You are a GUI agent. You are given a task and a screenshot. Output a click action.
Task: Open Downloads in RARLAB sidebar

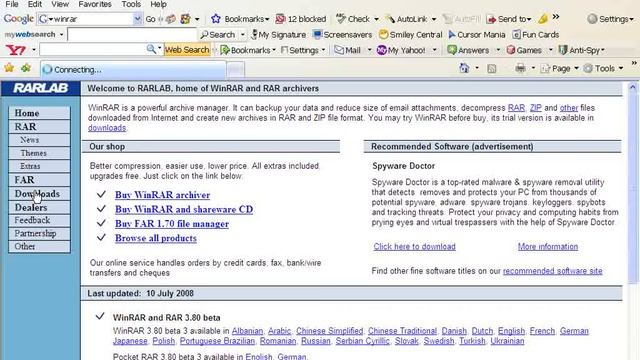point(39,194)
